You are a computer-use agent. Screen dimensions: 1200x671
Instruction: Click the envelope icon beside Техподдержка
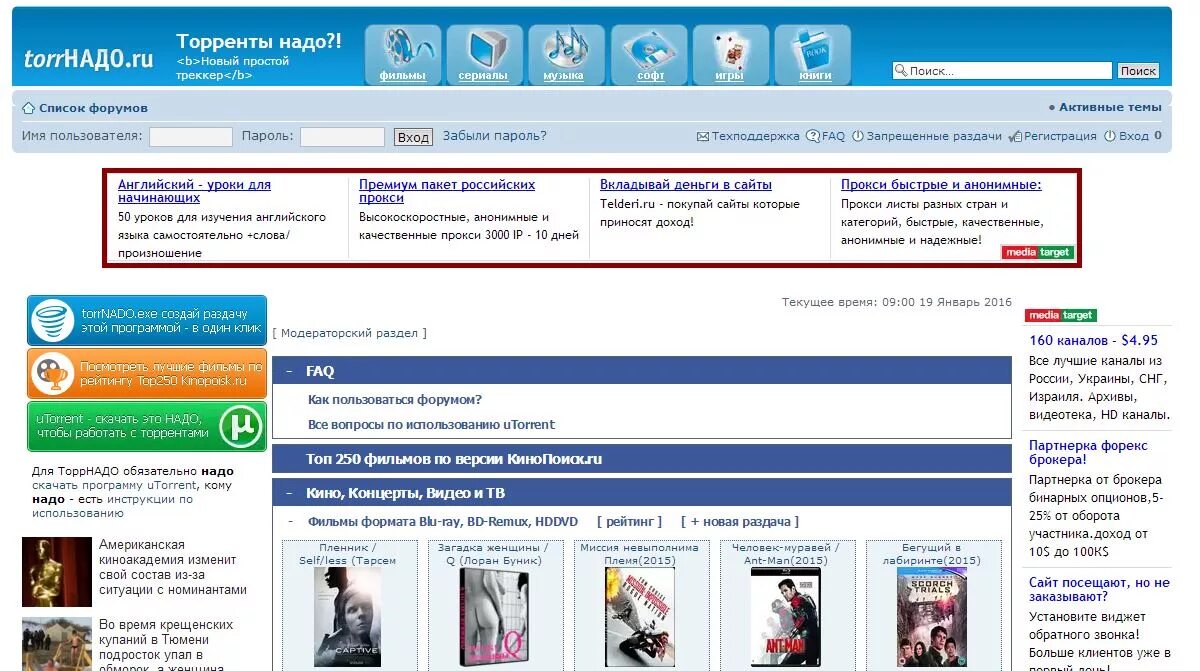pyautogui.click(x=703, y=137)
